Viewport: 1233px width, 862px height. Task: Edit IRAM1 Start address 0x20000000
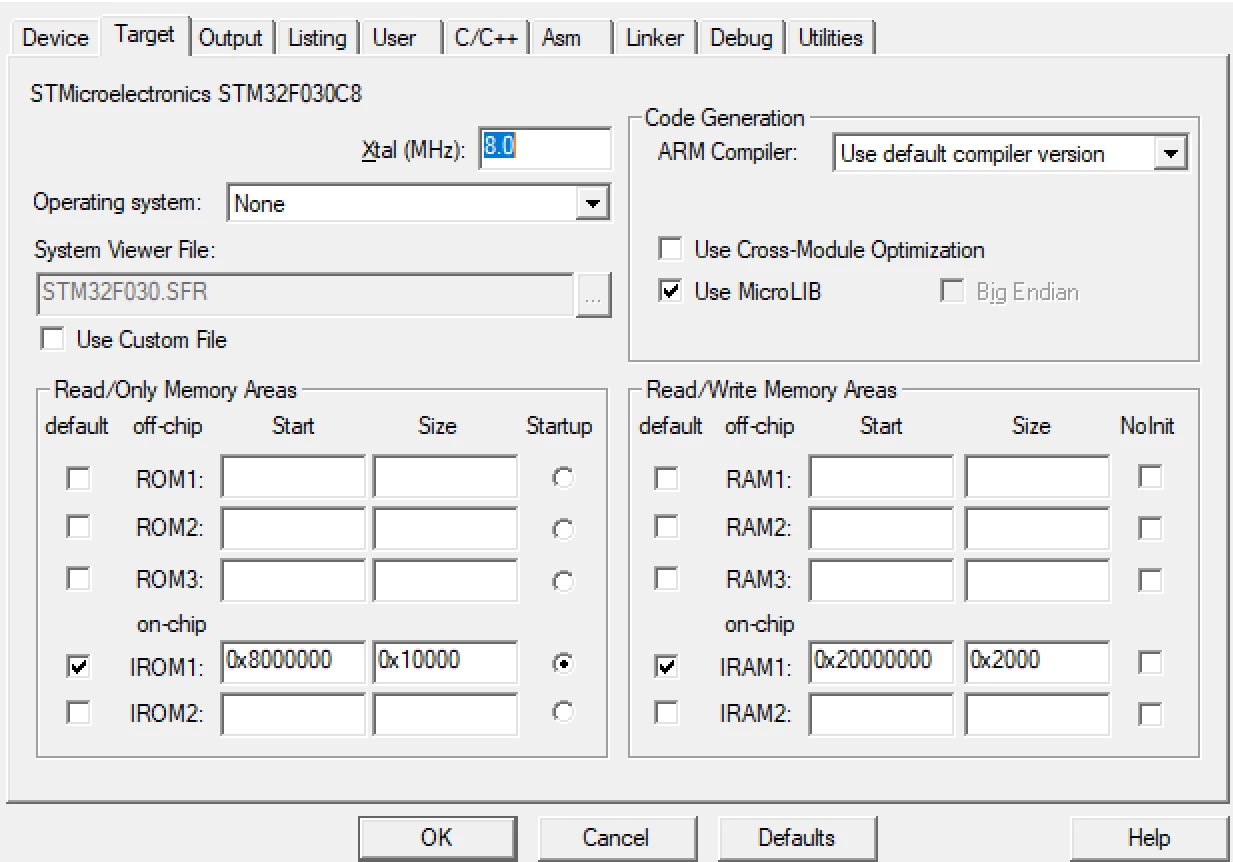[x=881, y=662]
